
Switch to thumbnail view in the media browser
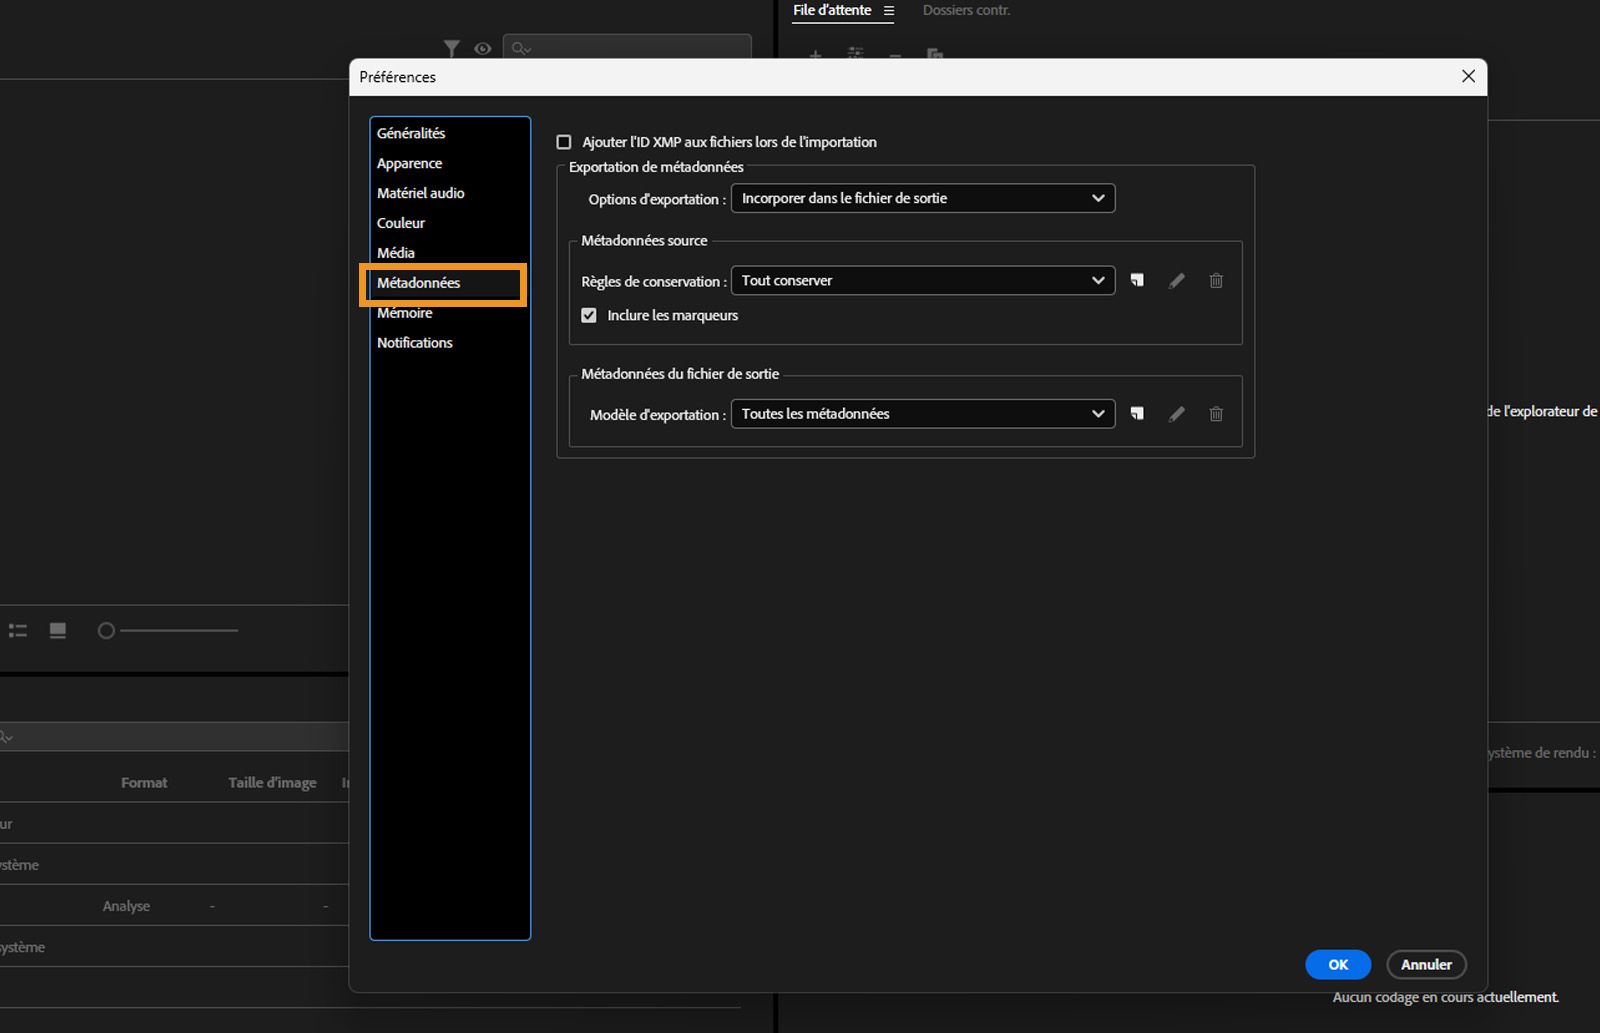tap(58, 631)
